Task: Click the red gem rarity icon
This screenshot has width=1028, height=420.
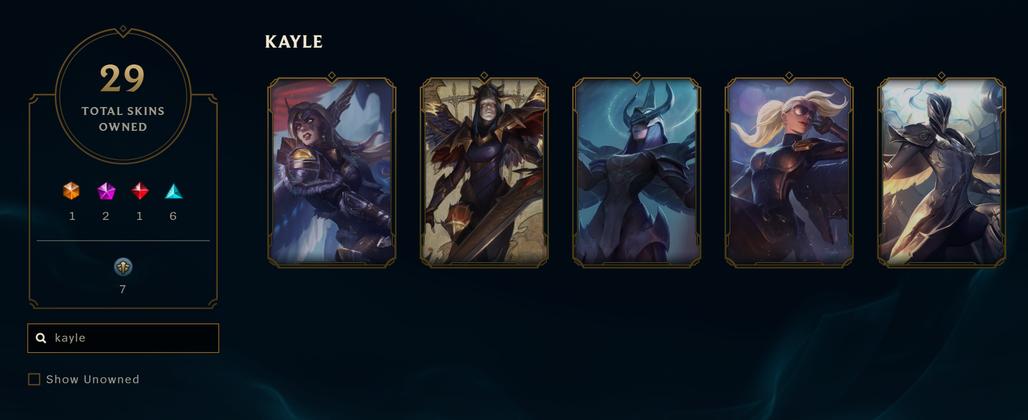Action: click(140, 191)
